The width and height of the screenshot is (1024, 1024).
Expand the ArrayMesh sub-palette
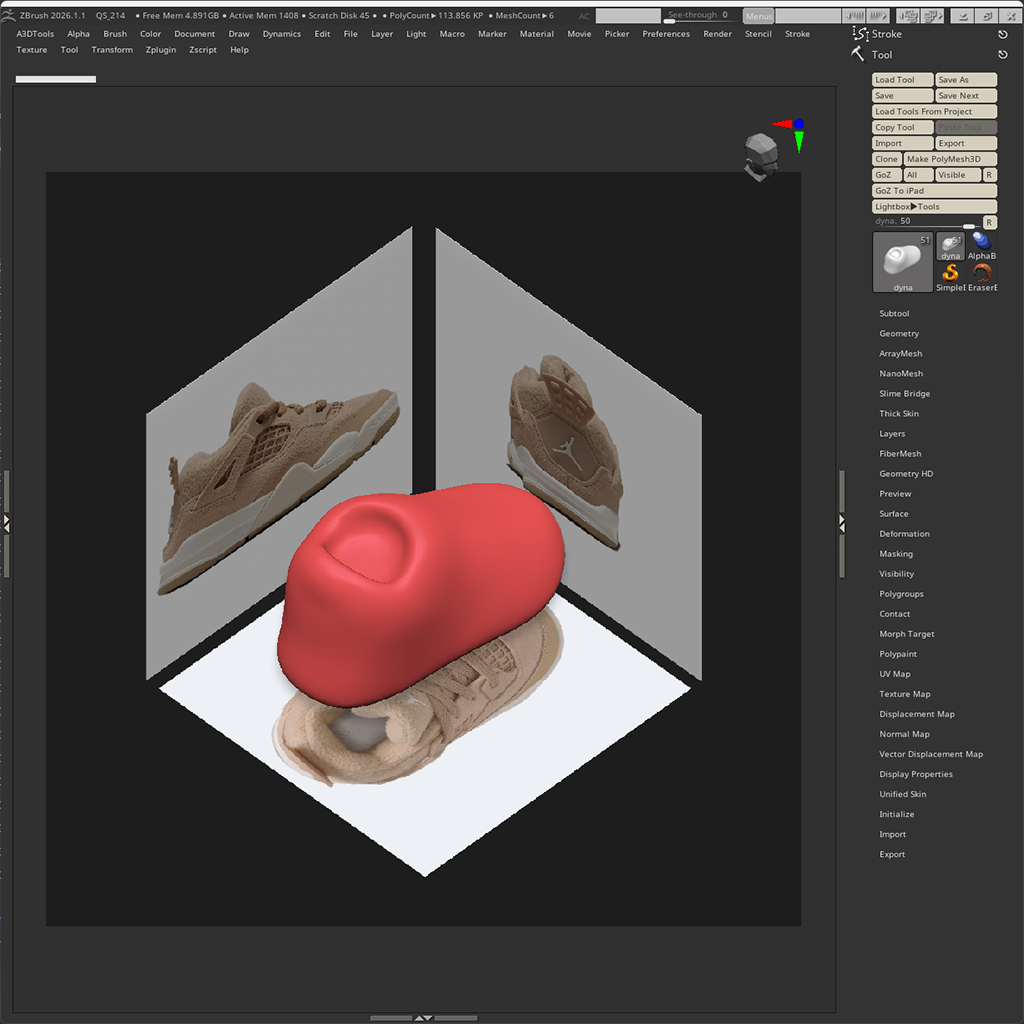pyautogui.click(x=901, y=353)
